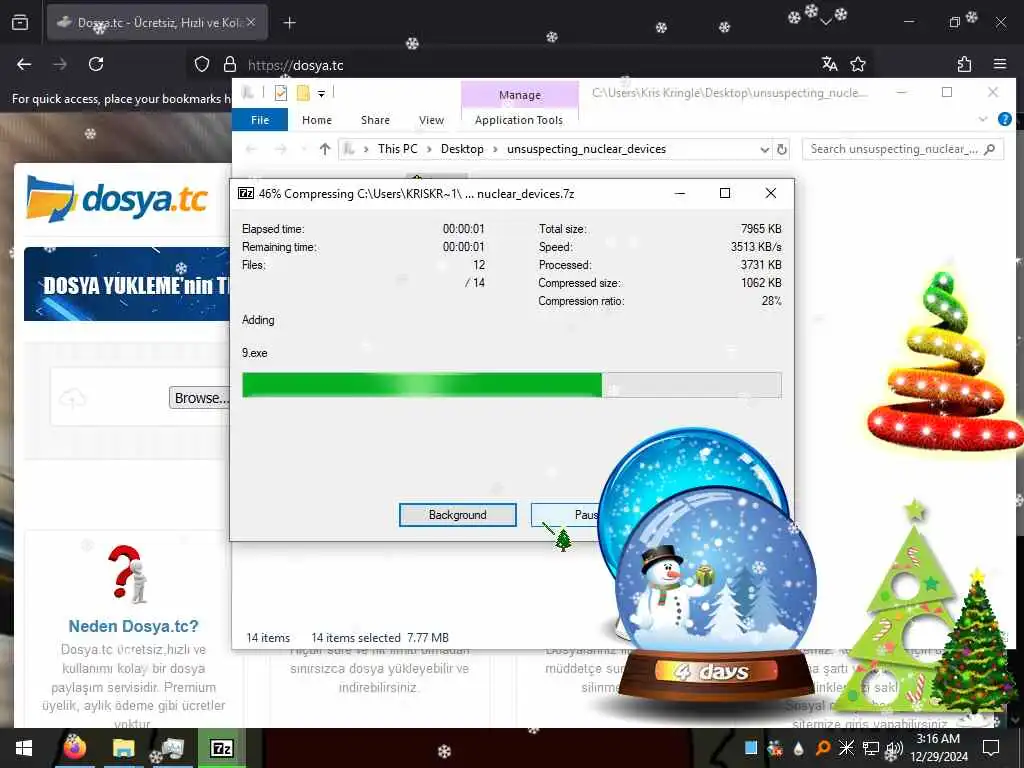Refresh the Explorer folder view
1024x768 pixels.
point(782,150)
